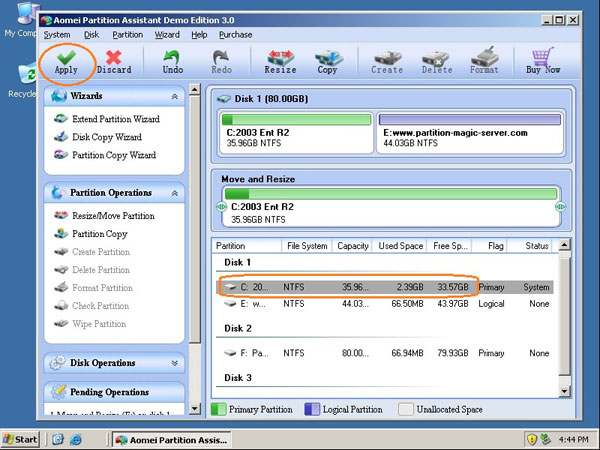Screen dimensions: 600x450
Task: Click the Discard red X icon
Action: pos(113,56)
